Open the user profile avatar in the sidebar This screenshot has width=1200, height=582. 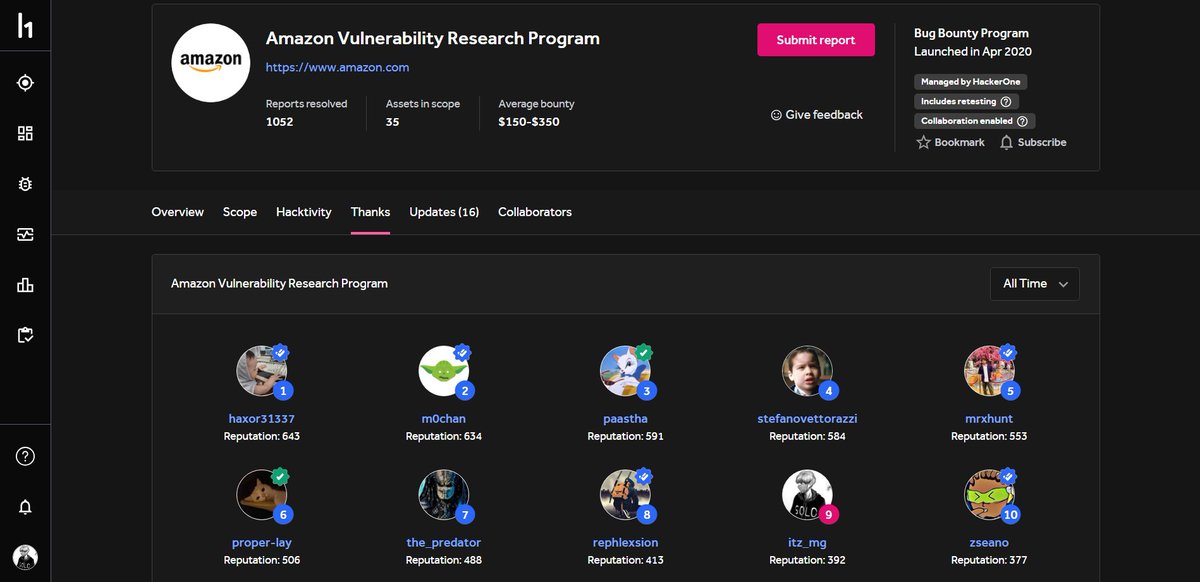click(x=25, y=558)
